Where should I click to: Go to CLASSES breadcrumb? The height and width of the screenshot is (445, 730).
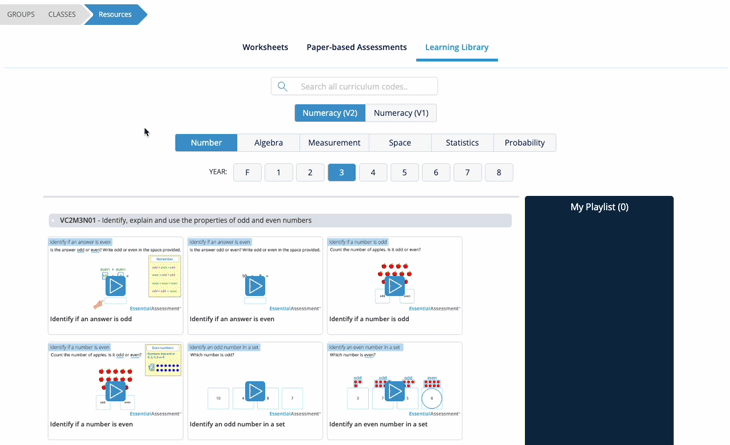61,14
